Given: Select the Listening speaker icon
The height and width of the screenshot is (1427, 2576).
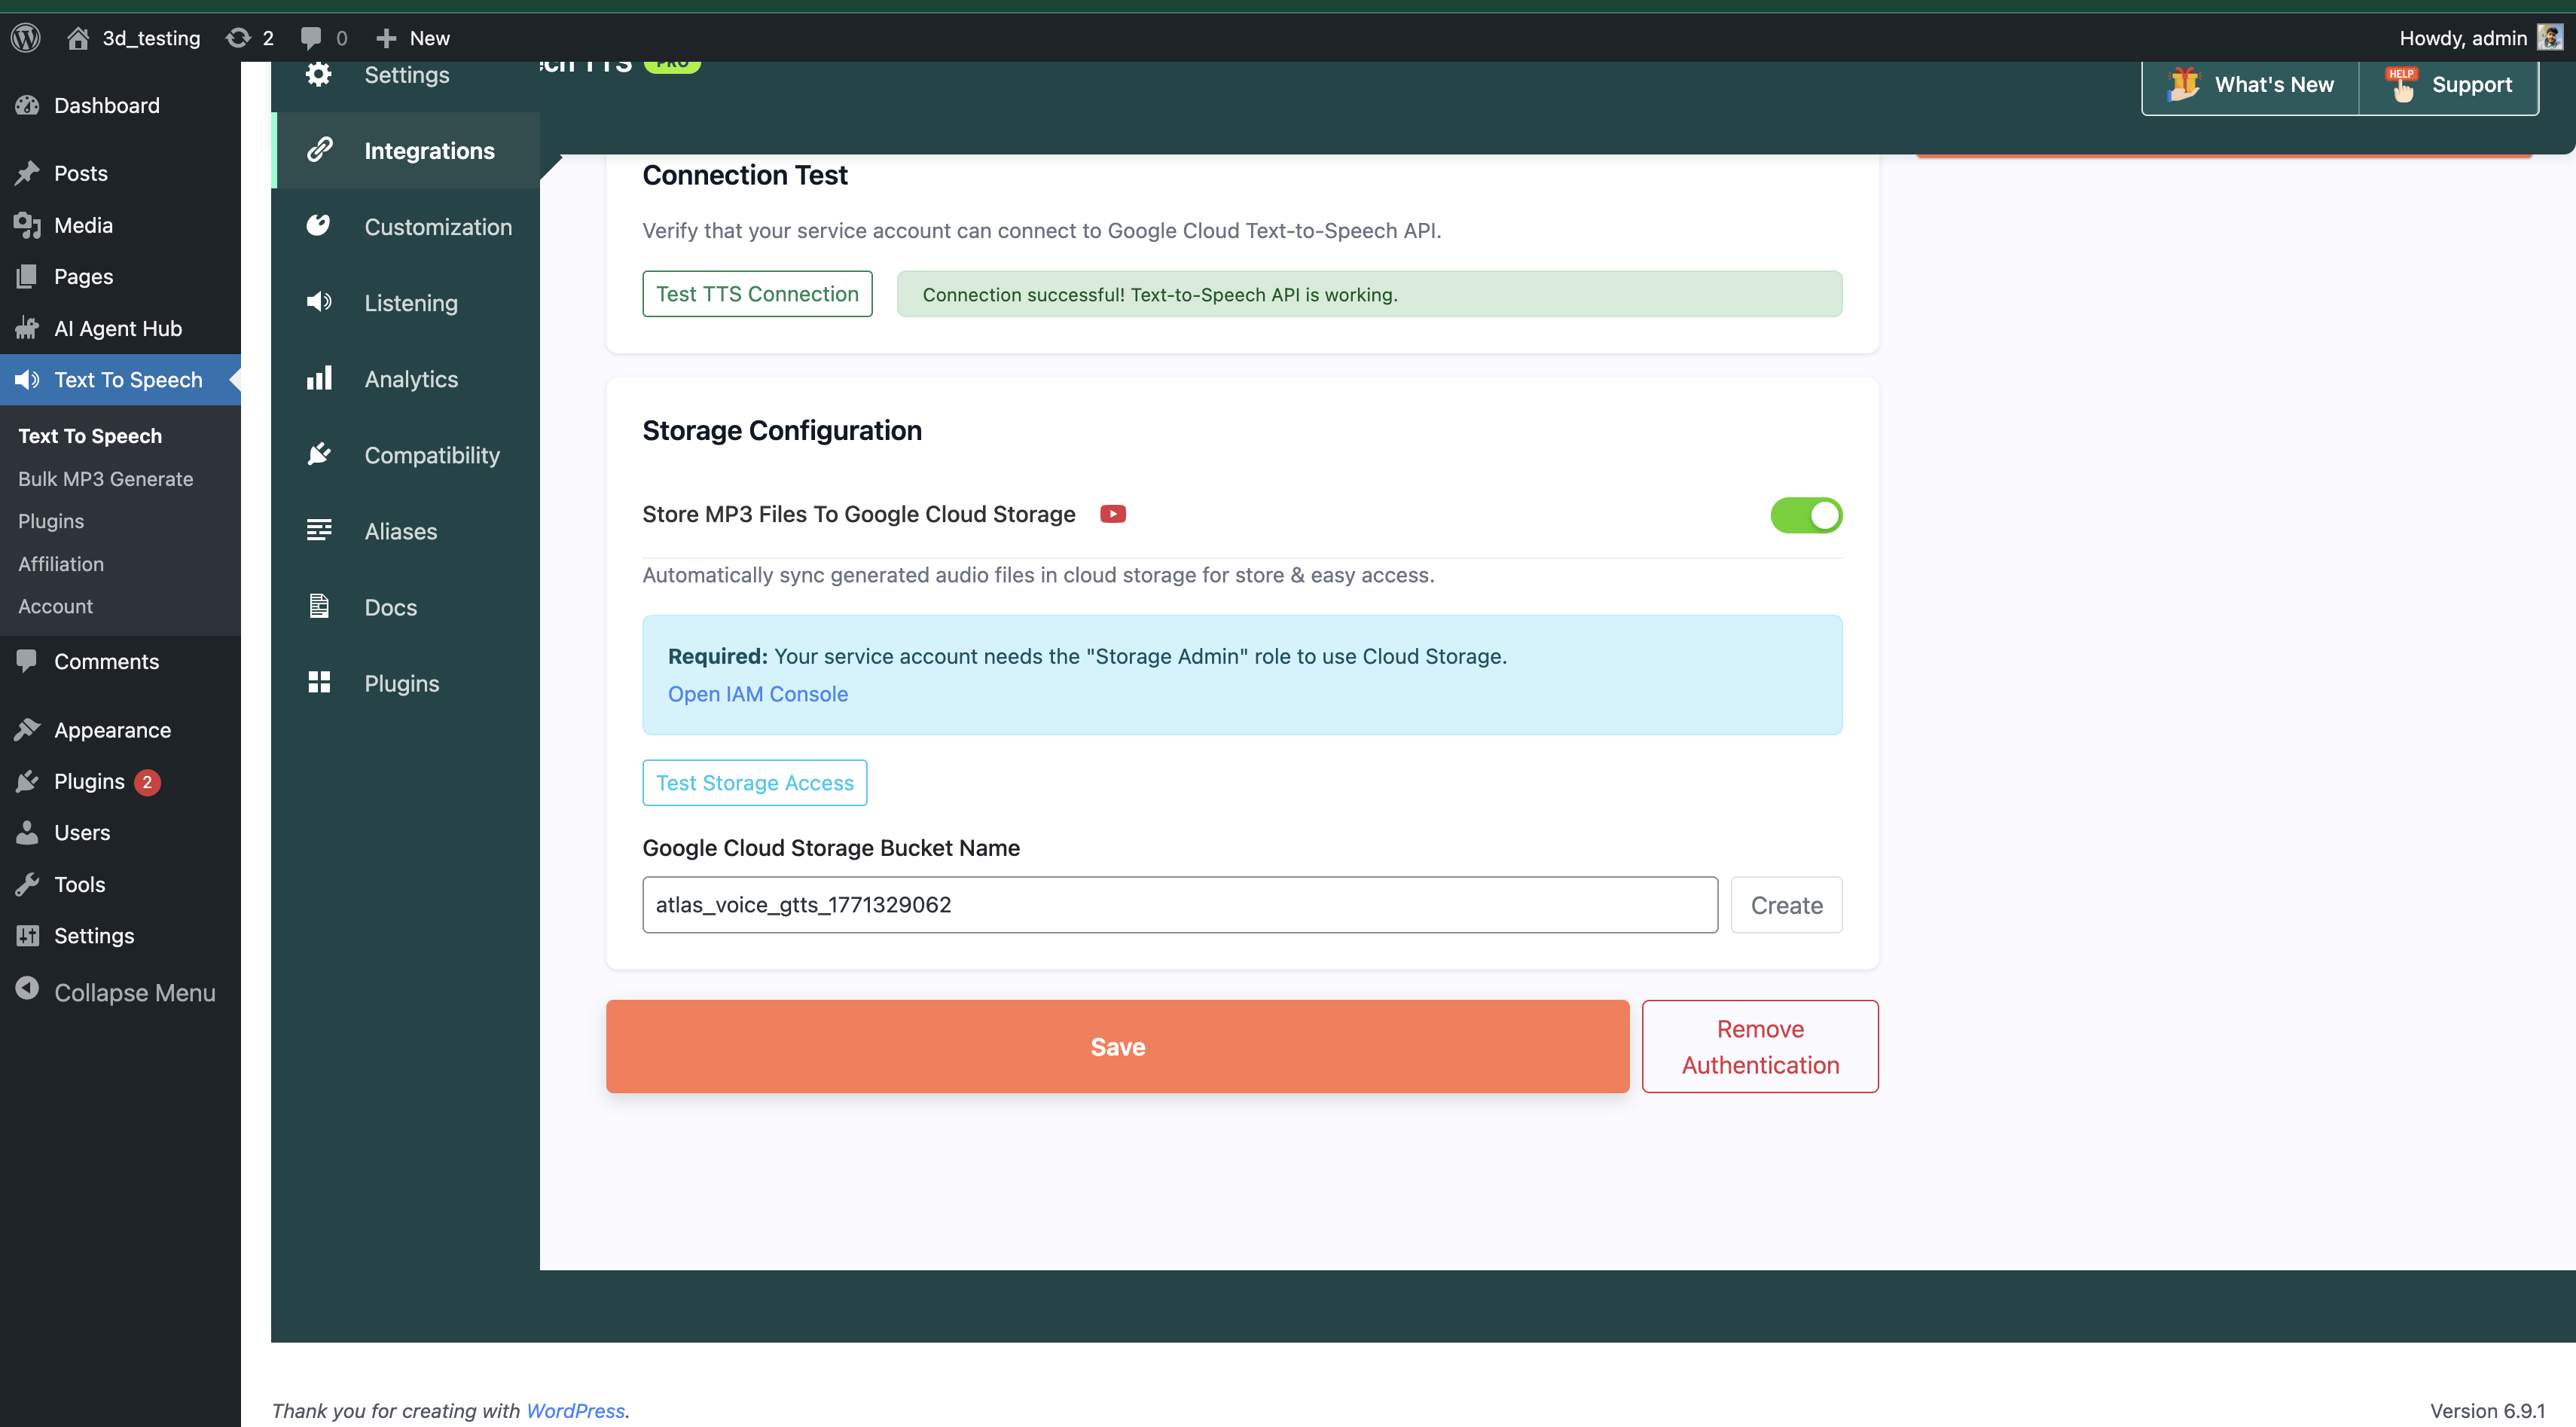Looking at the screenshot, I should [319, 302].
